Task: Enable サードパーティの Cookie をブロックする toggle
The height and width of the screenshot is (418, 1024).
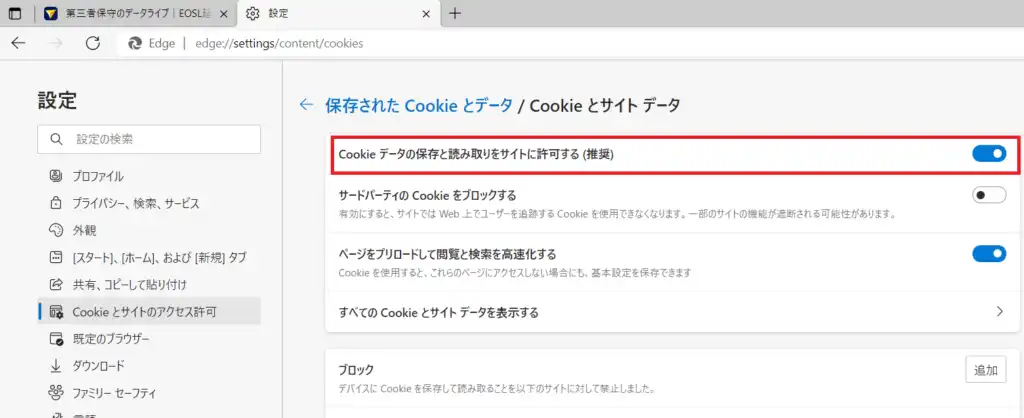Action: point(989,195)
